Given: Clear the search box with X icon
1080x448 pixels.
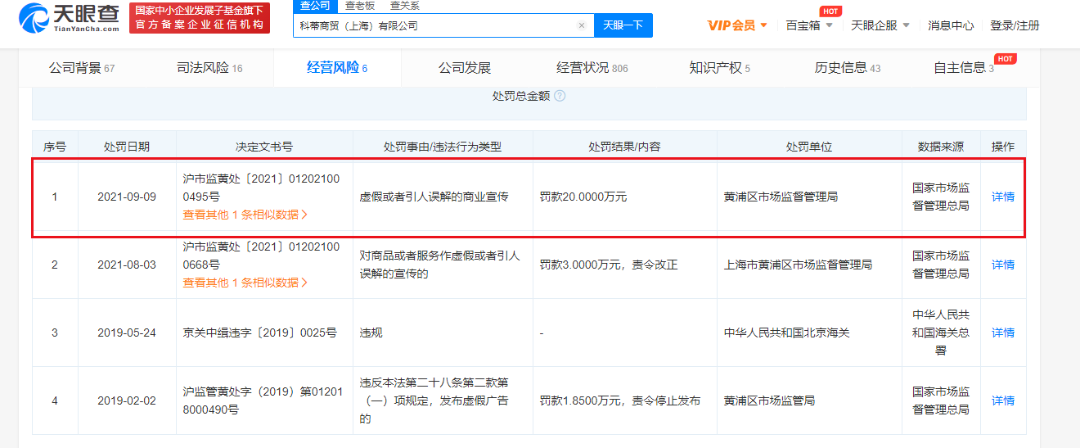Looking at the screenshot, I should coord(581,26).
